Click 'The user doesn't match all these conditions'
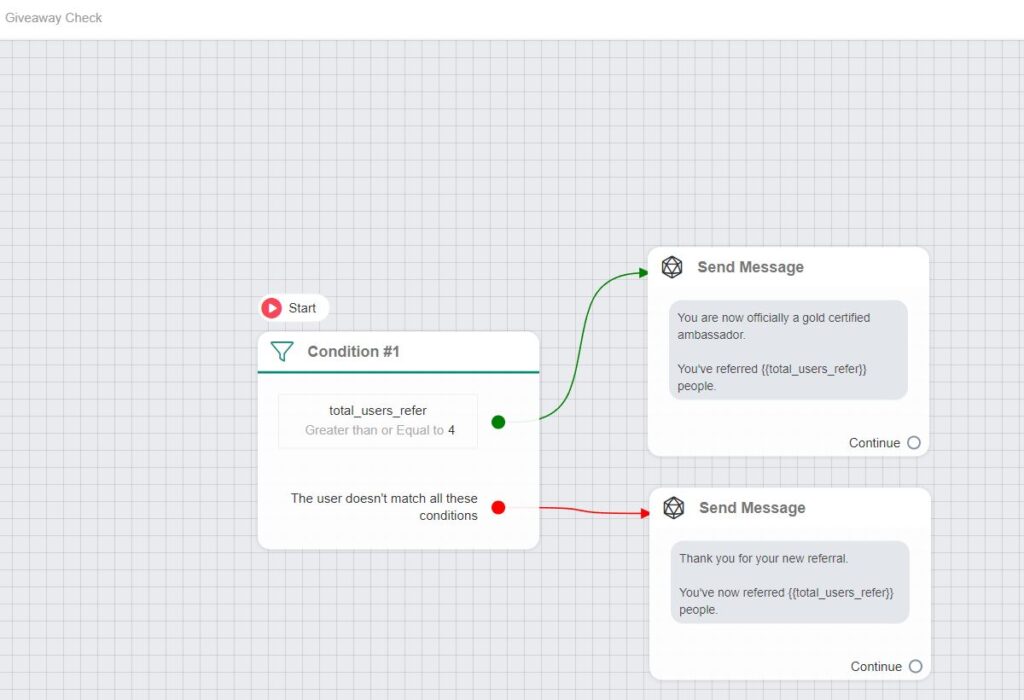This screenshot has width=1024, height=700. click(x=384, y=507)
